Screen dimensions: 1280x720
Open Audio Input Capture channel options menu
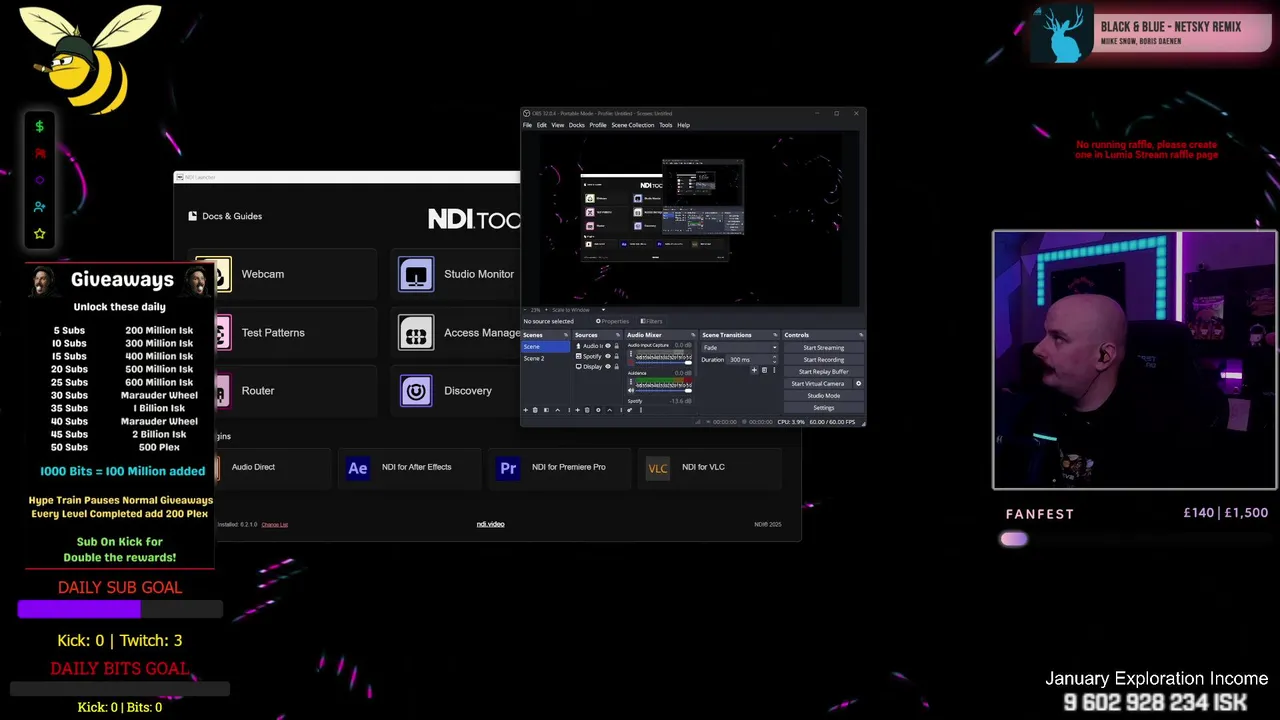click(631, 353)
